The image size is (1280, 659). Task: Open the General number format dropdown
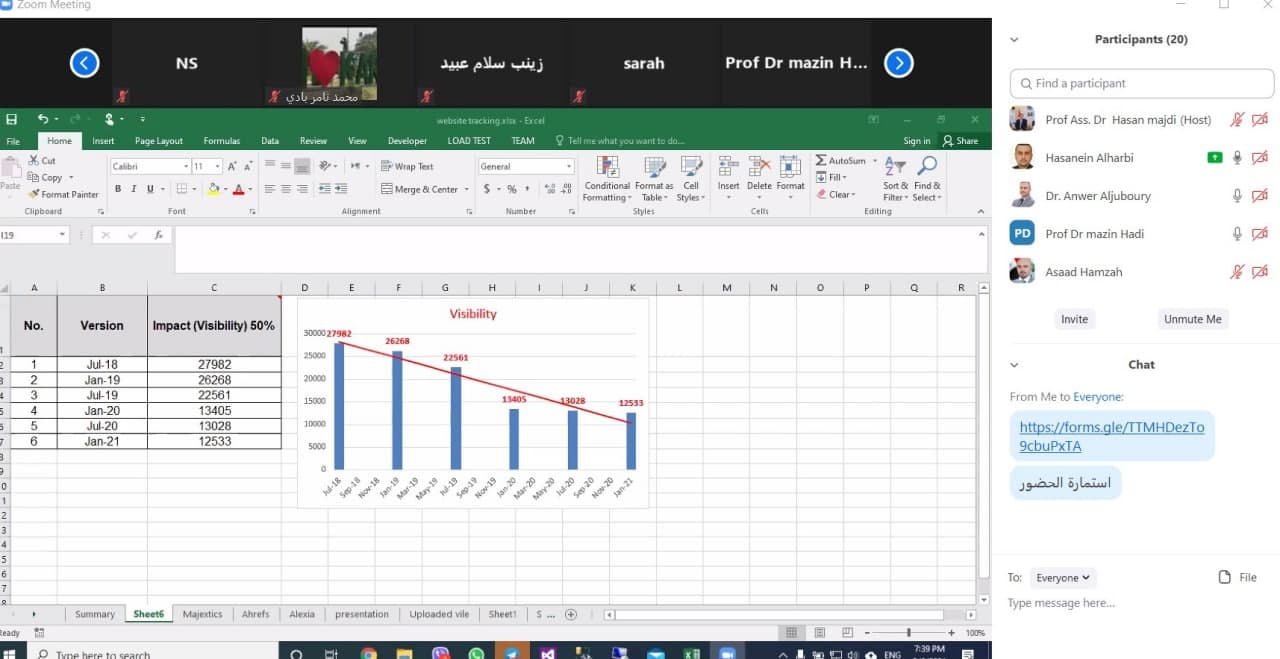[569, 167]
